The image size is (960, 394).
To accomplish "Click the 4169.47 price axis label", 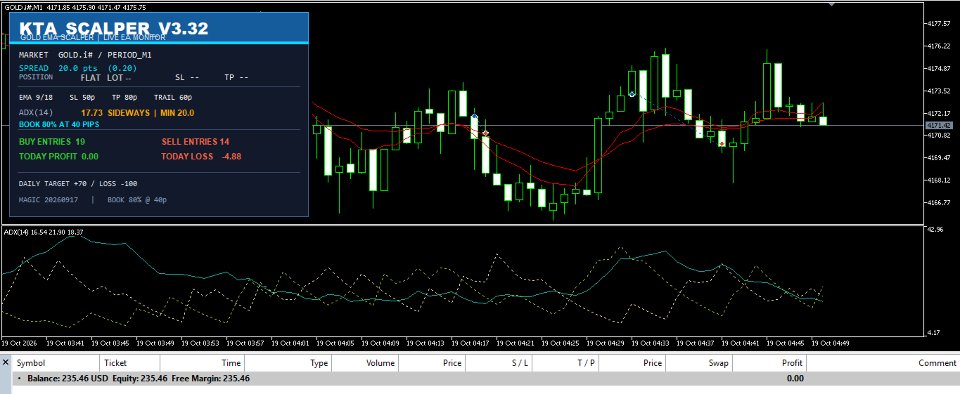I will 939,158.
